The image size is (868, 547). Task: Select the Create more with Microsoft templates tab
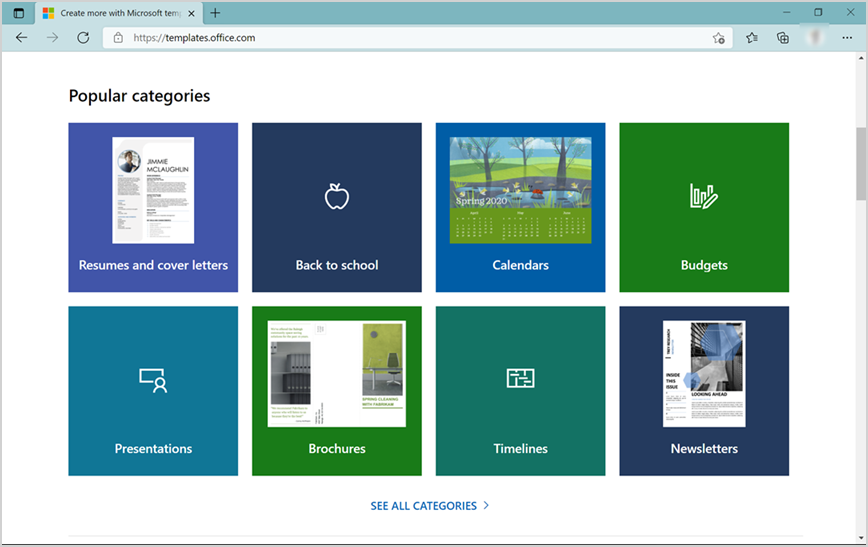tap(115, 13)
